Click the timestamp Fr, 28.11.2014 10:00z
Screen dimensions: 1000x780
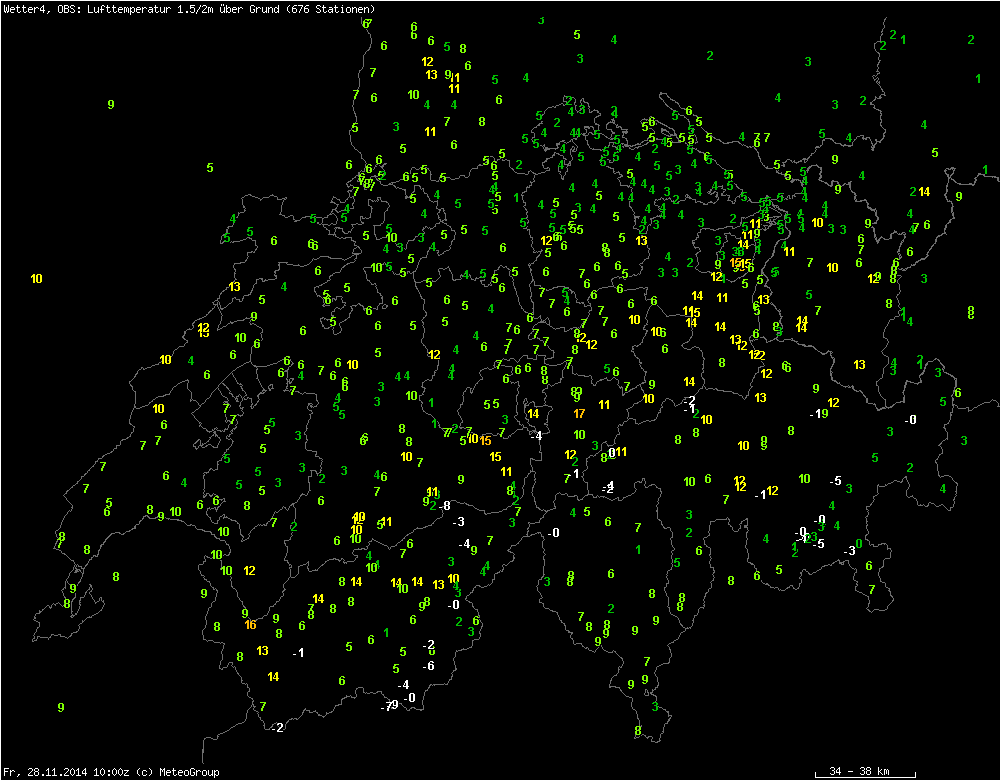coord(65,772)
